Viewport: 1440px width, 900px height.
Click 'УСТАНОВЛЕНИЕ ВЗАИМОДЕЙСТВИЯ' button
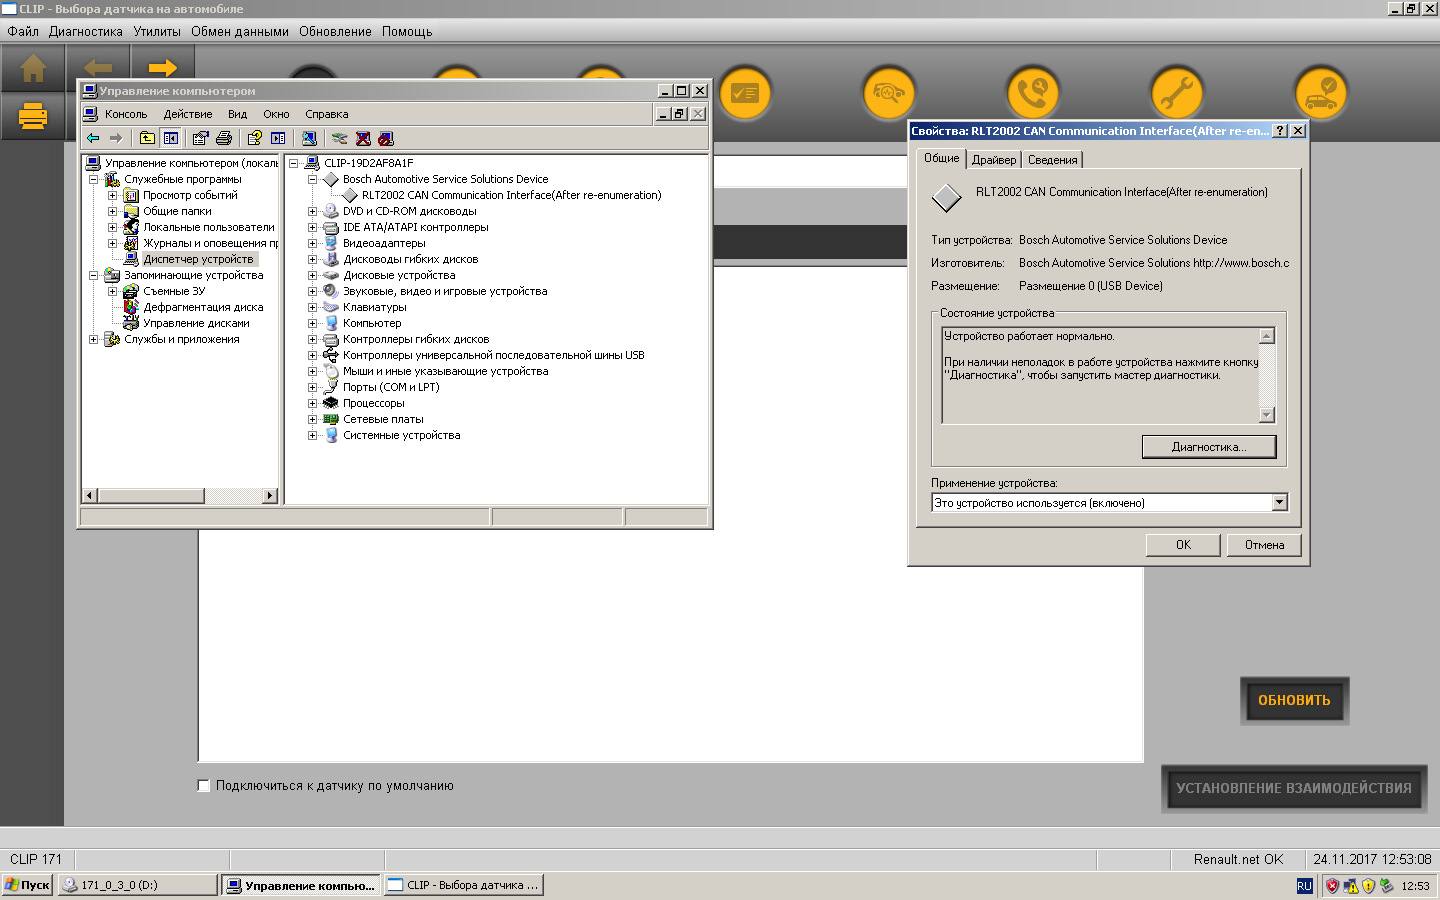tap(1294, 788)
